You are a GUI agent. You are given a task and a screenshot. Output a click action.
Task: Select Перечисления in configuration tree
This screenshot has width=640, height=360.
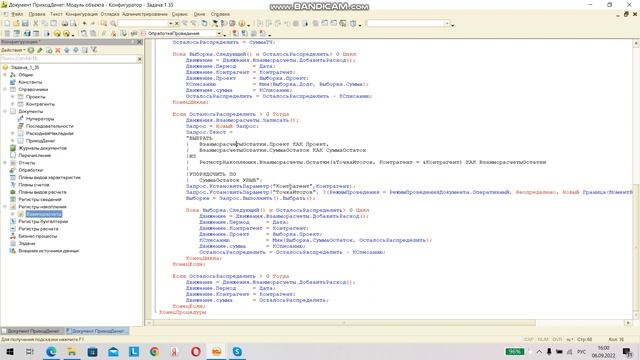[x=35, y=156]
